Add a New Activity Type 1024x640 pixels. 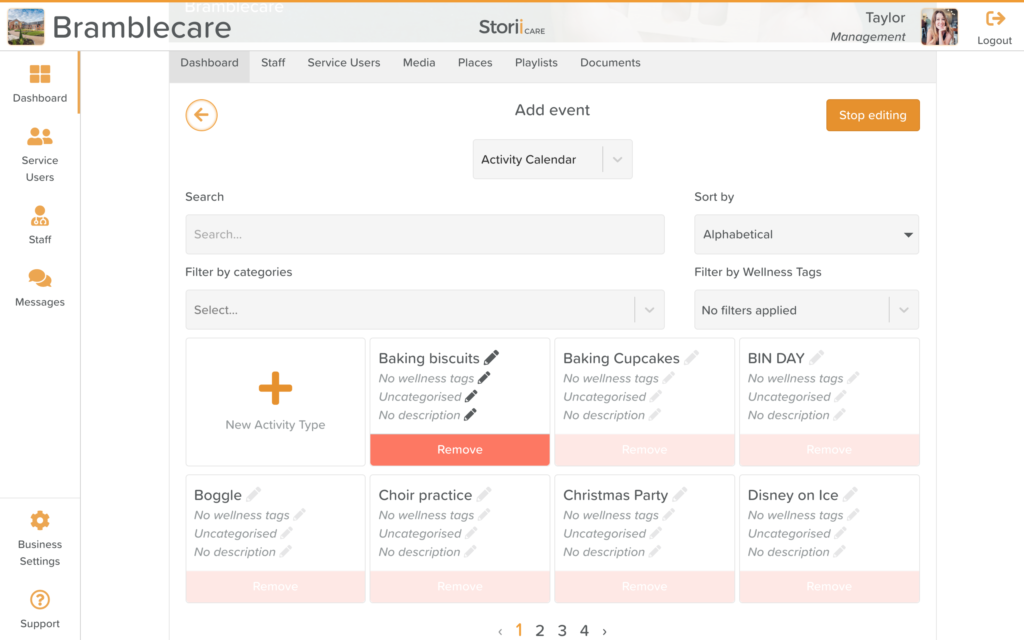pos(275,401)
